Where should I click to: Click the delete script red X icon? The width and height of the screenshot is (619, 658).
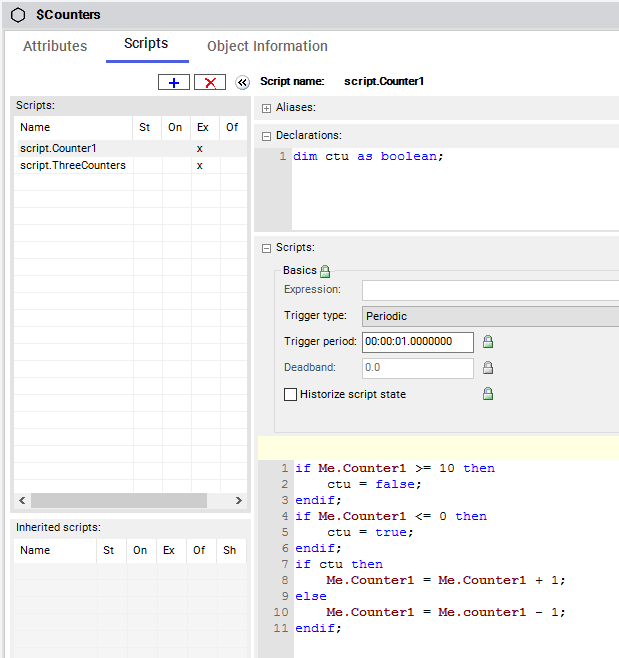click(210, 83)
